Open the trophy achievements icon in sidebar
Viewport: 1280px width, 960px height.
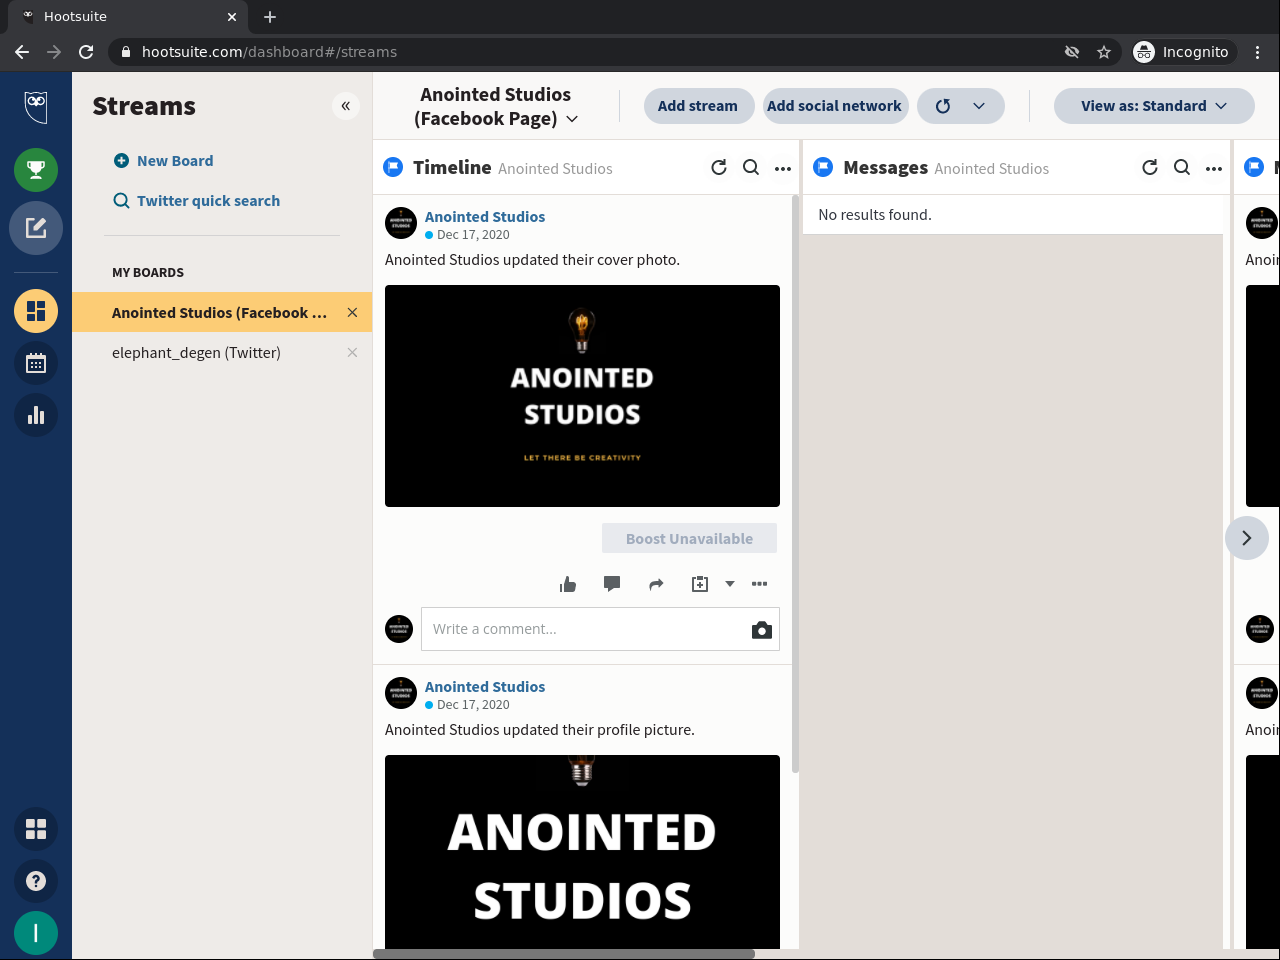click(x=36, y=170)
